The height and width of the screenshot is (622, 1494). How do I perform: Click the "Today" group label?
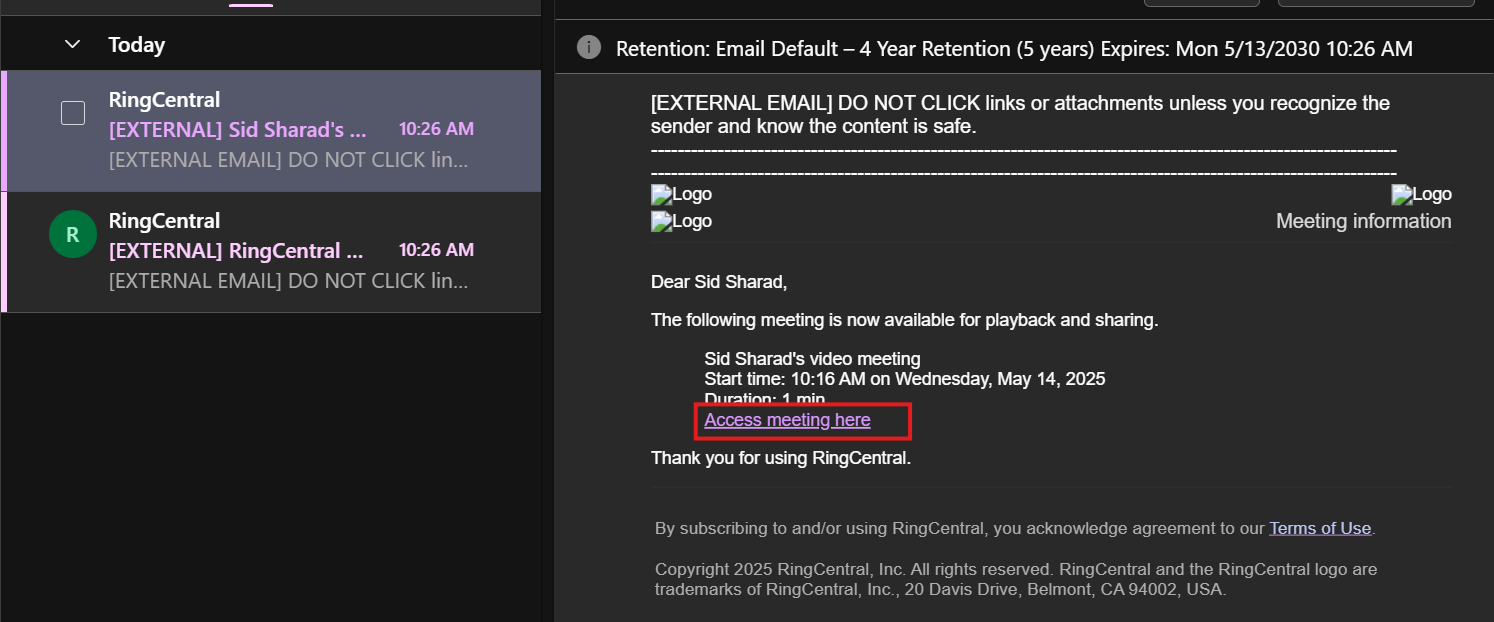click(137, 45)
